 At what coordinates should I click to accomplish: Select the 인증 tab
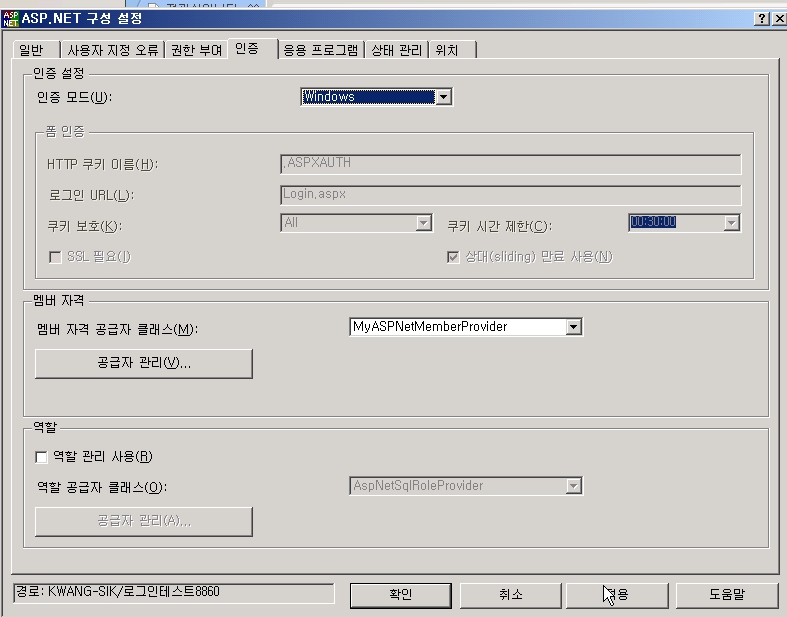coord(252,48)
